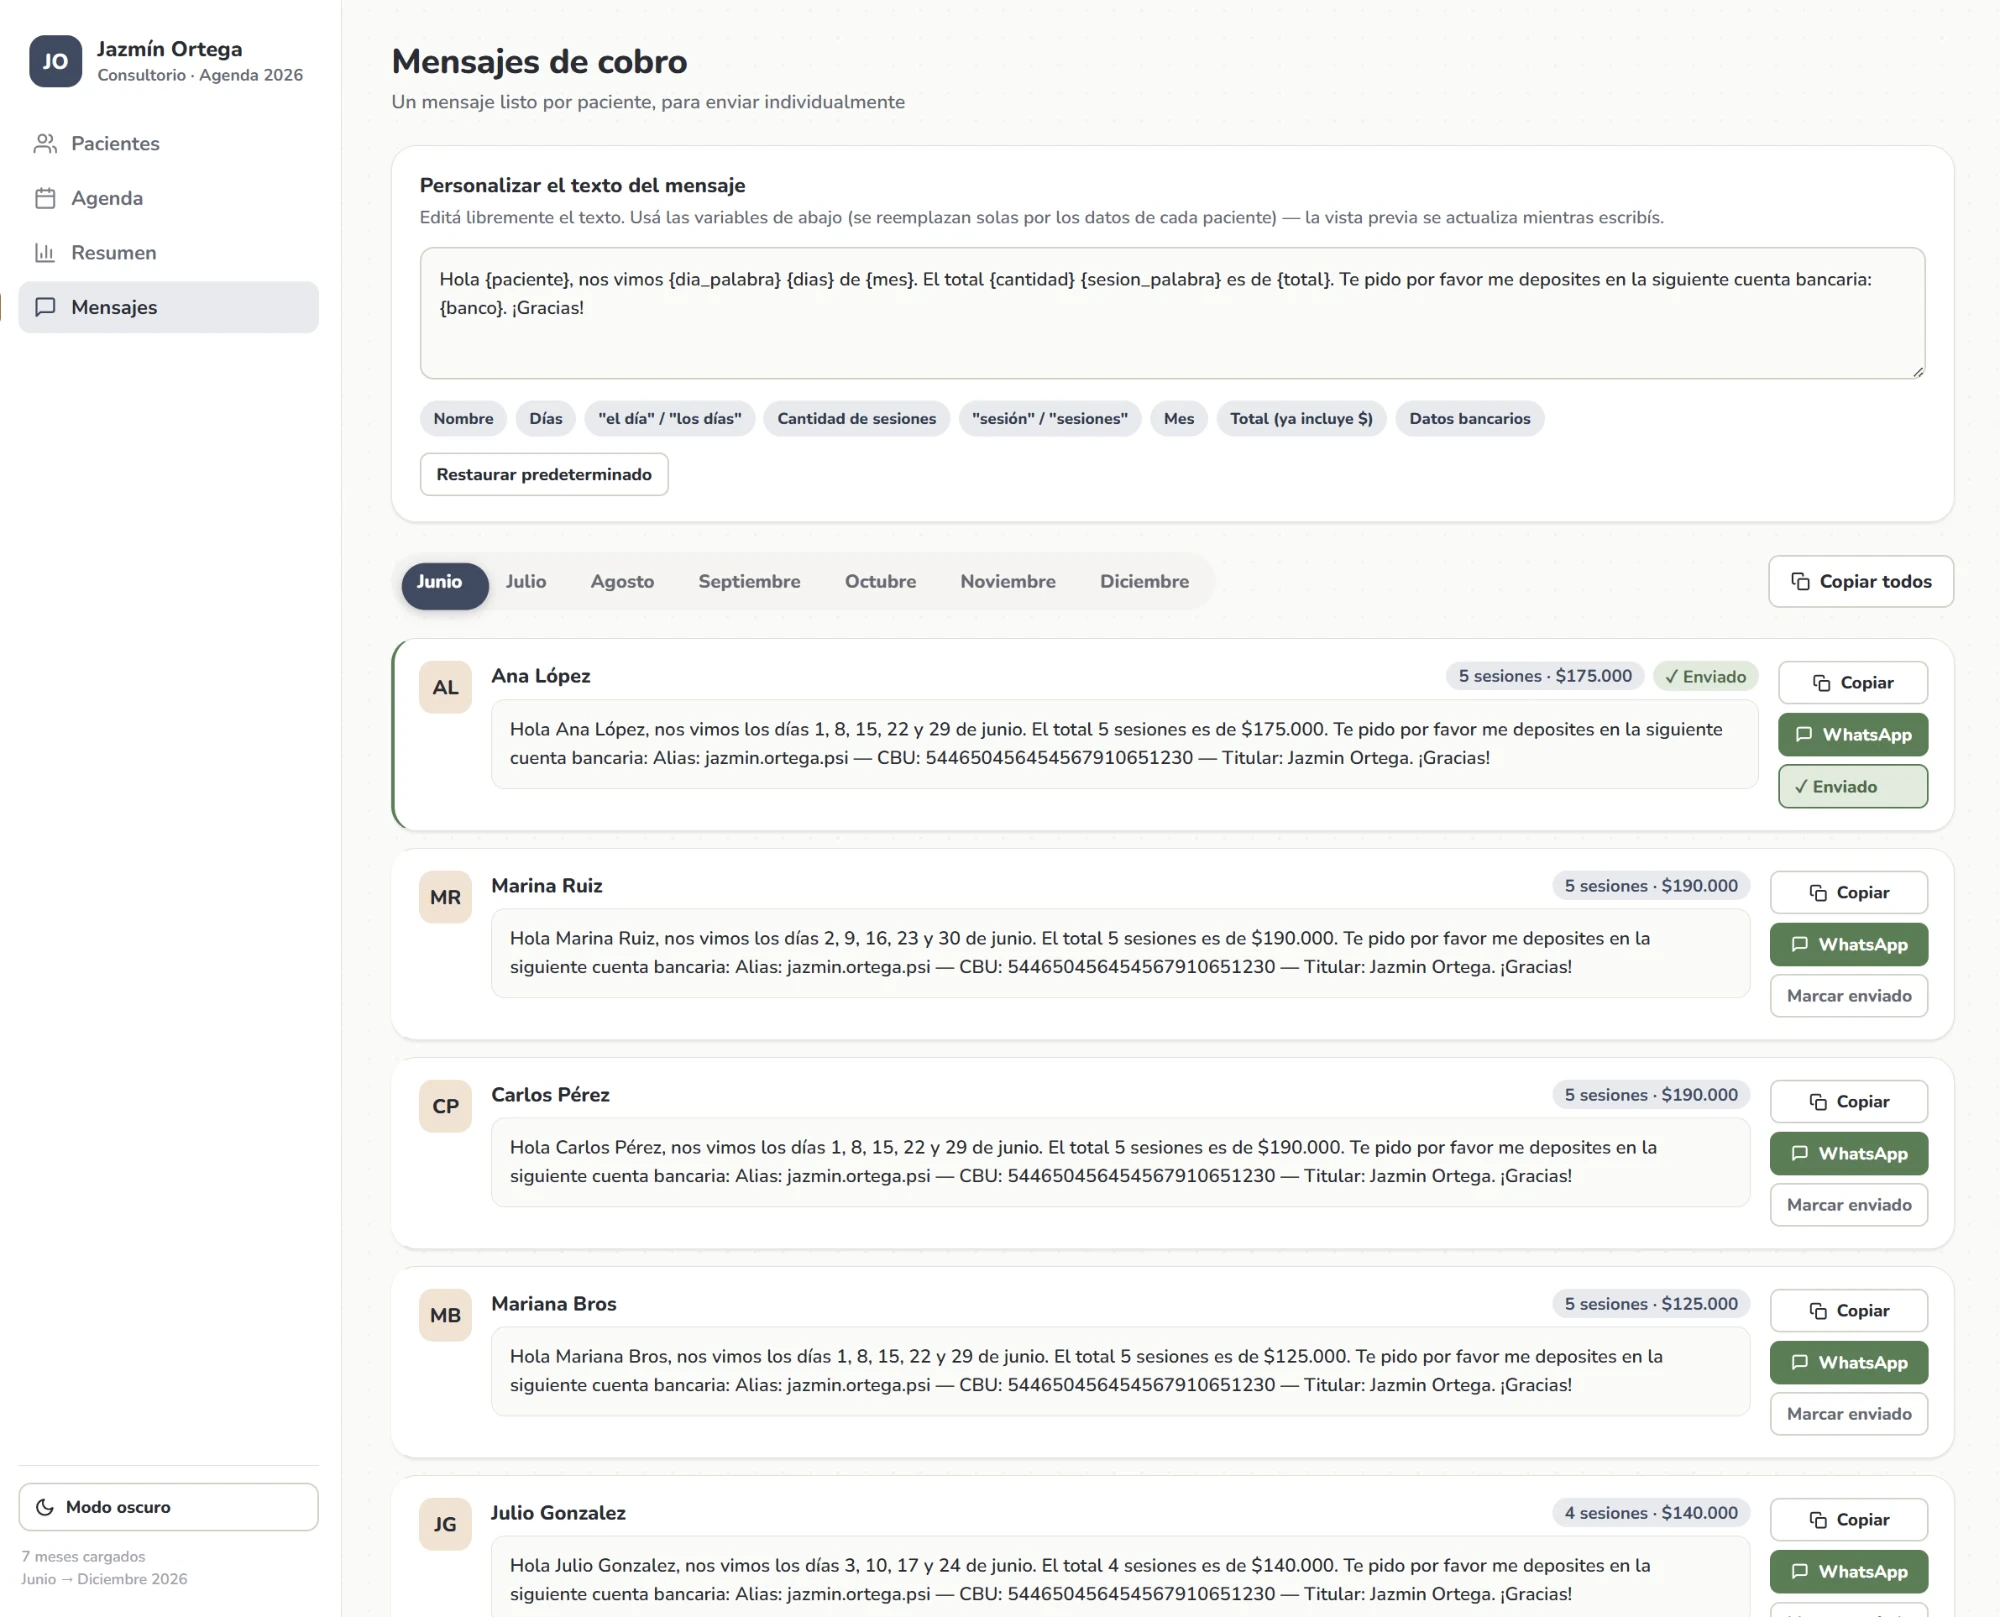This screenshot has width=2000, height=1617.
Task: Click the AL avatar of Ana López
Action: click(445, 688)
